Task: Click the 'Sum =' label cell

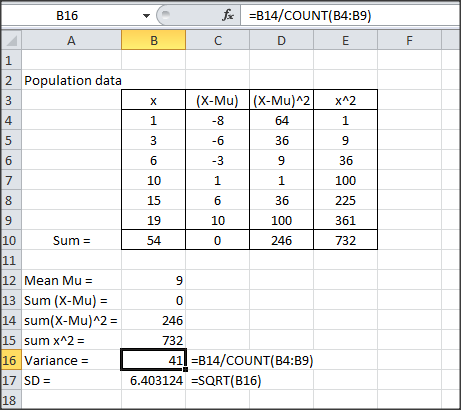Action: click(x=71, y=240)
